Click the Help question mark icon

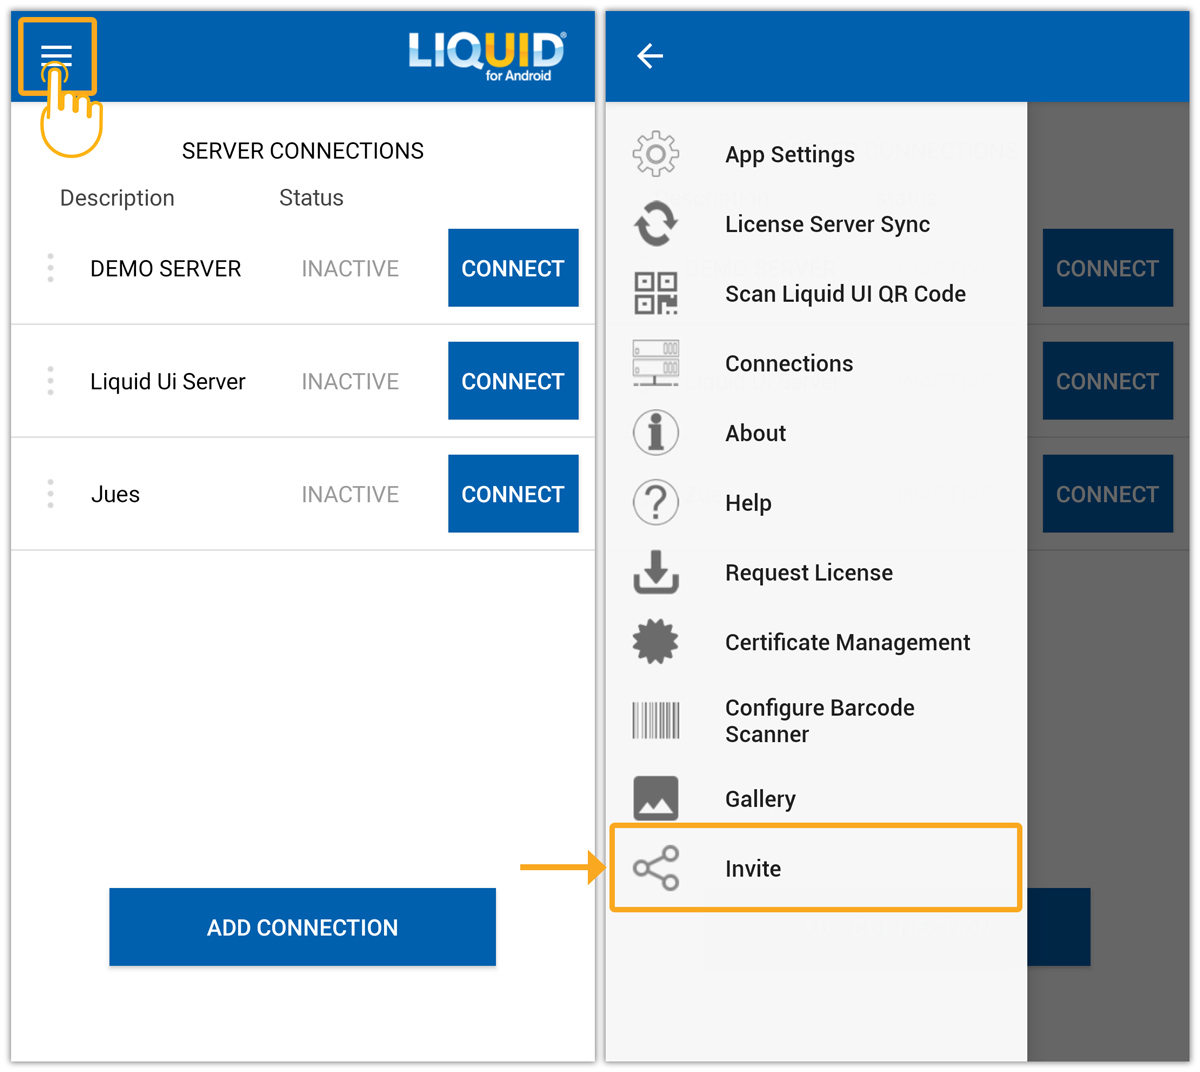(x=656, y=503)
